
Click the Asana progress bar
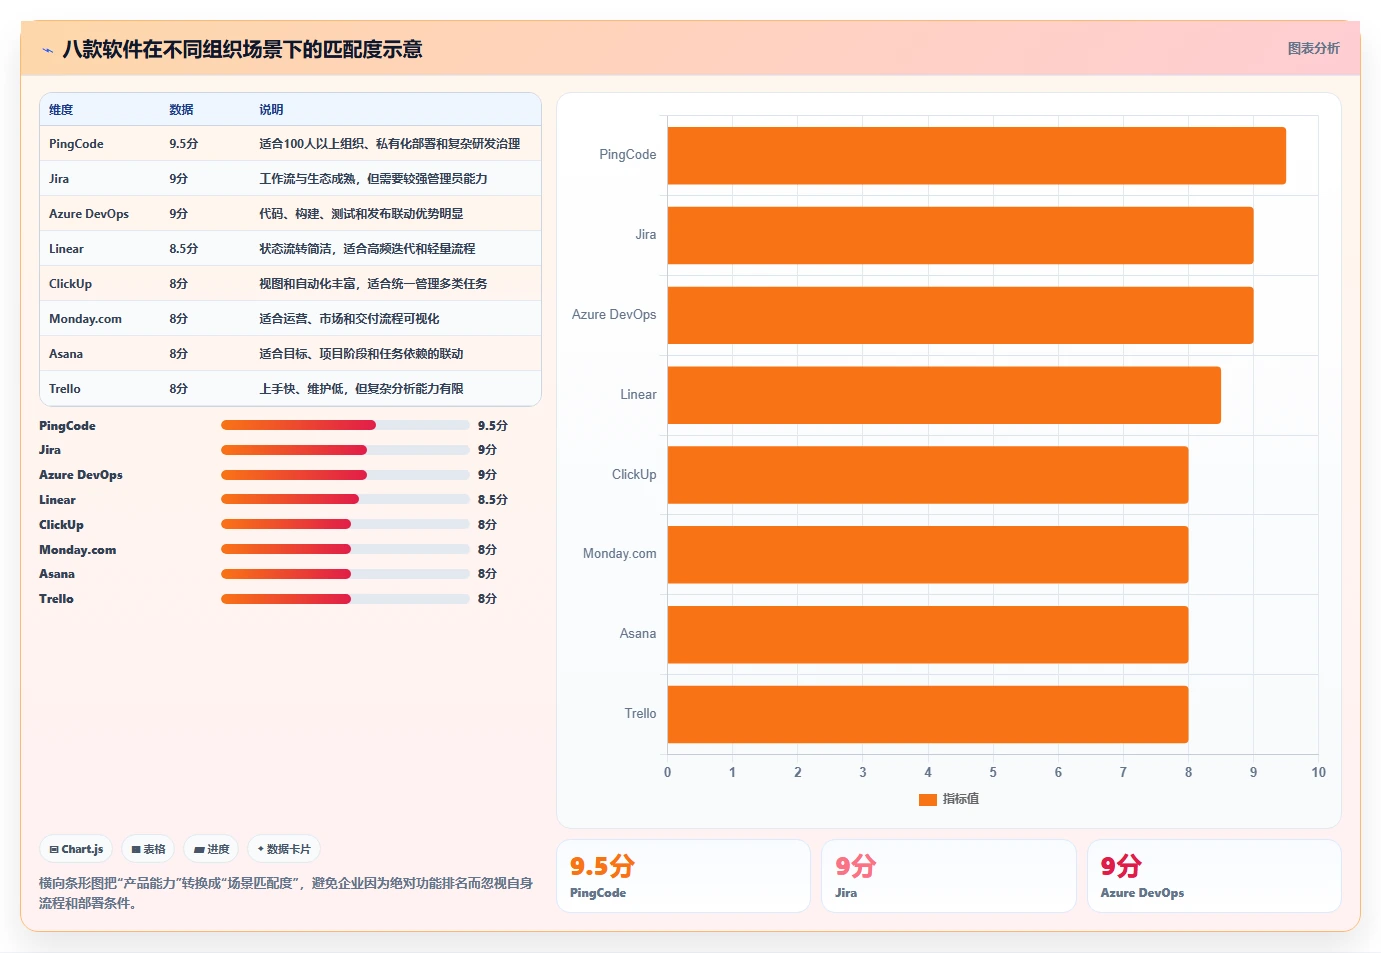(345, 574)
